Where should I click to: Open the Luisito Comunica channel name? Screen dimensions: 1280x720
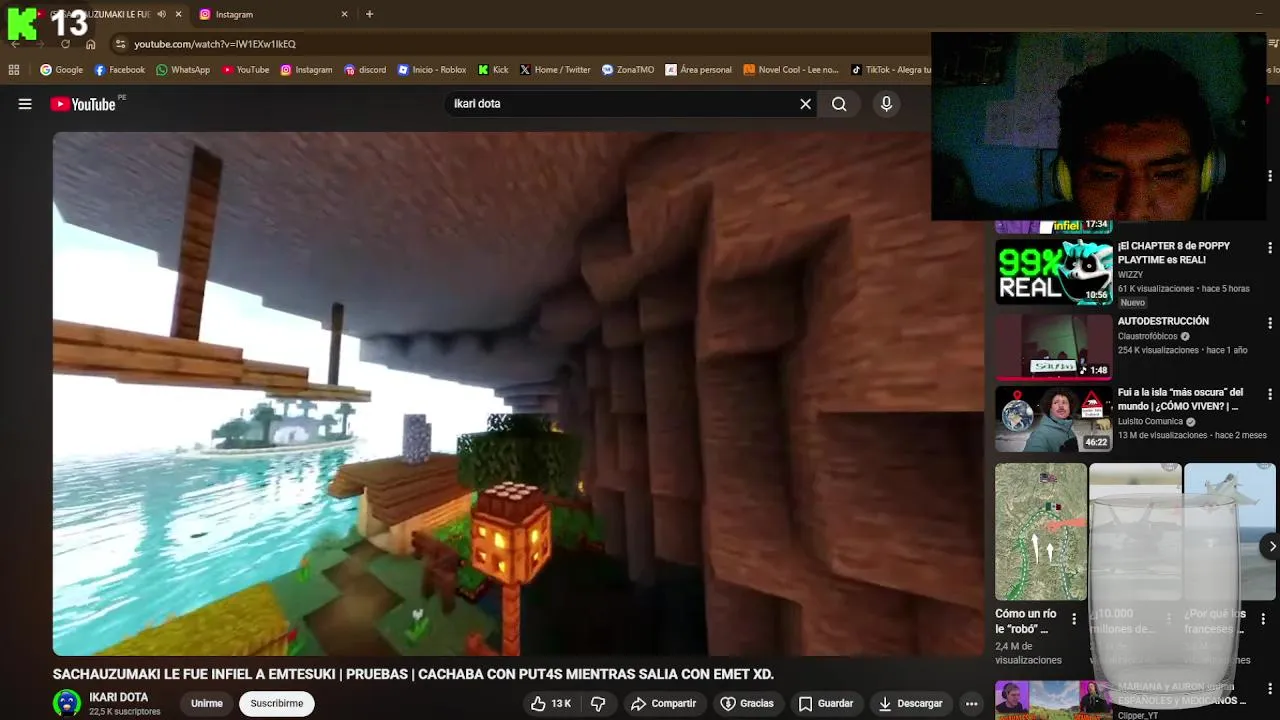(x=1150, y=421)
